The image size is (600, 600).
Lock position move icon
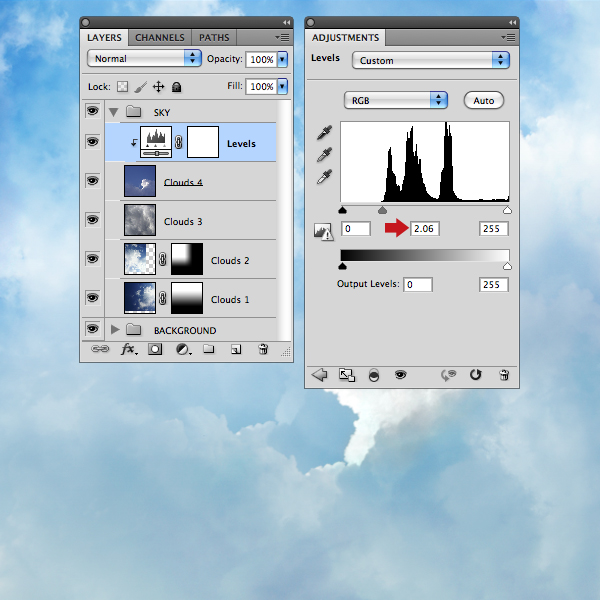click(x=158, y=87)
